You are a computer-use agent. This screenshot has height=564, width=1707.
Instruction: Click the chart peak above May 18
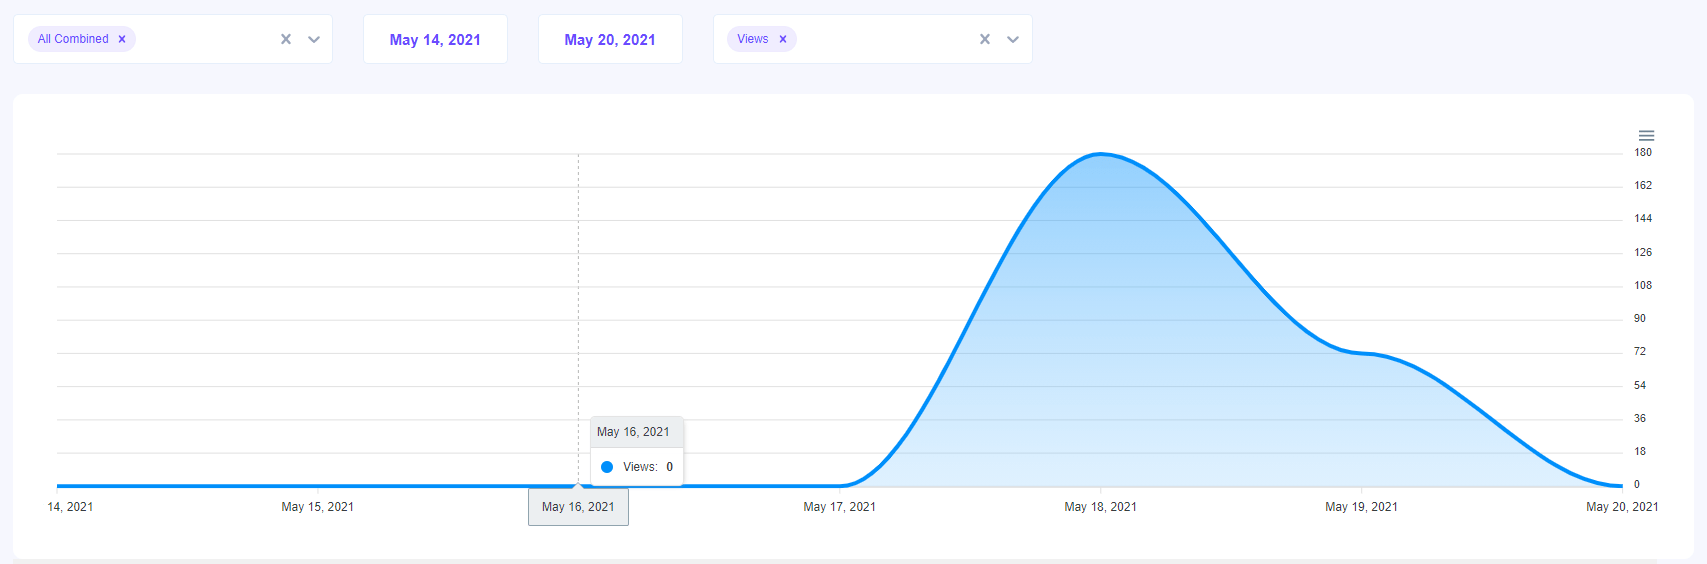click(x=1100, y=154)
